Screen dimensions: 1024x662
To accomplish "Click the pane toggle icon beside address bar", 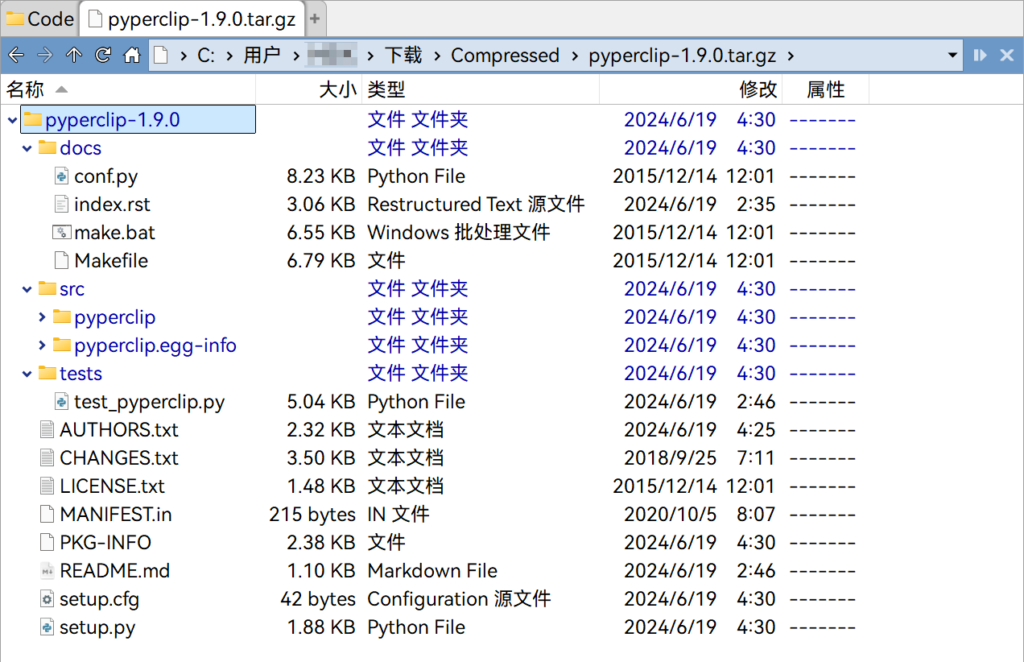I will pos(980,55).
